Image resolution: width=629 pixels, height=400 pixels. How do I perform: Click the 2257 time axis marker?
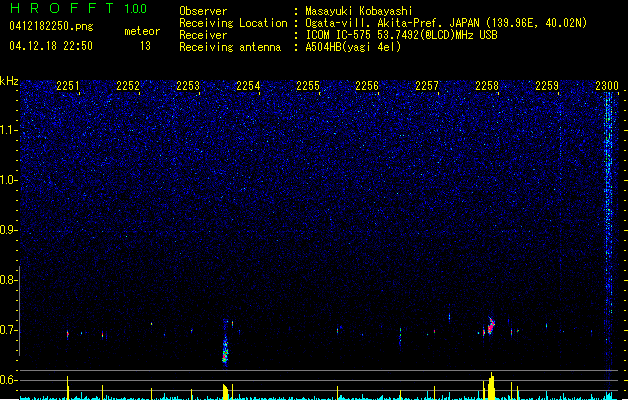[427, 86]
